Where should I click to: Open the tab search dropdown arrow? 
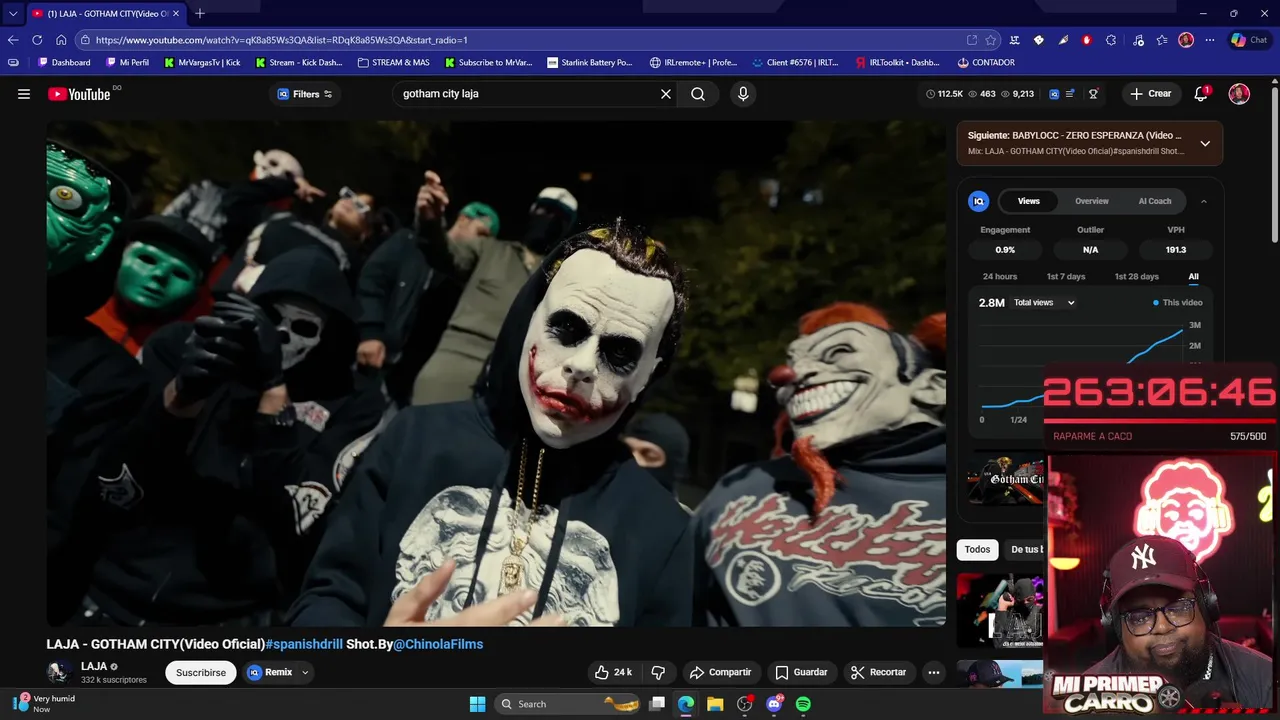click(13, 13)
